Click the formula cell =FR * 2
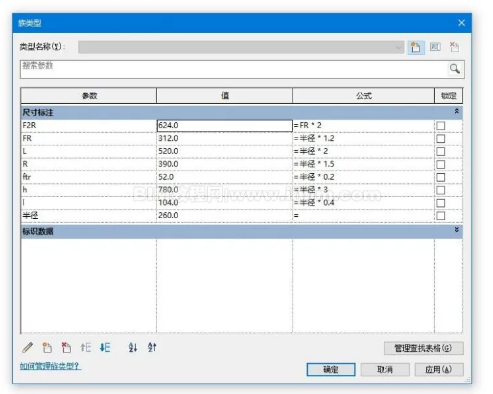The height and width of the screenshot is (394, 493). coord(364,126)
